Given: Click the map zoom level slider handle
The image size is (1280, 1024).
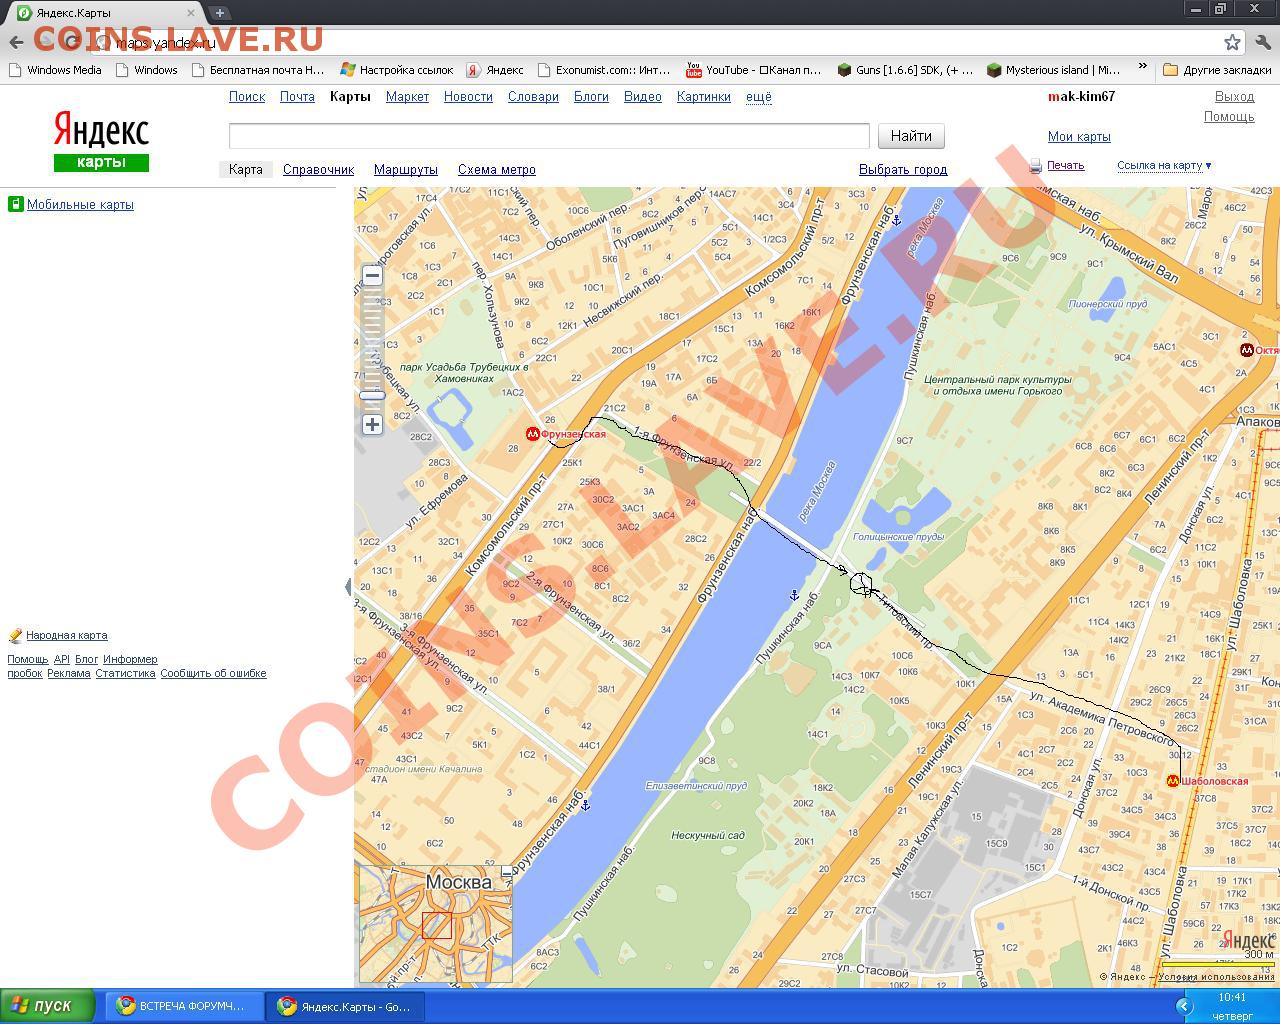Looking at the screenshot, I should click(x=372, y=396).
